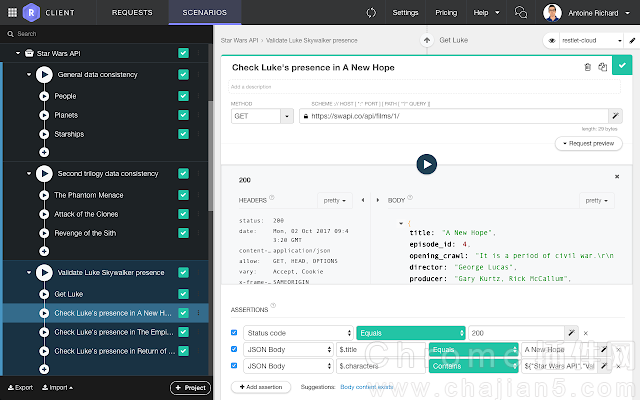Add request below Return of the Jedi check
The image size is (640, 400).
tap(44, 369)
